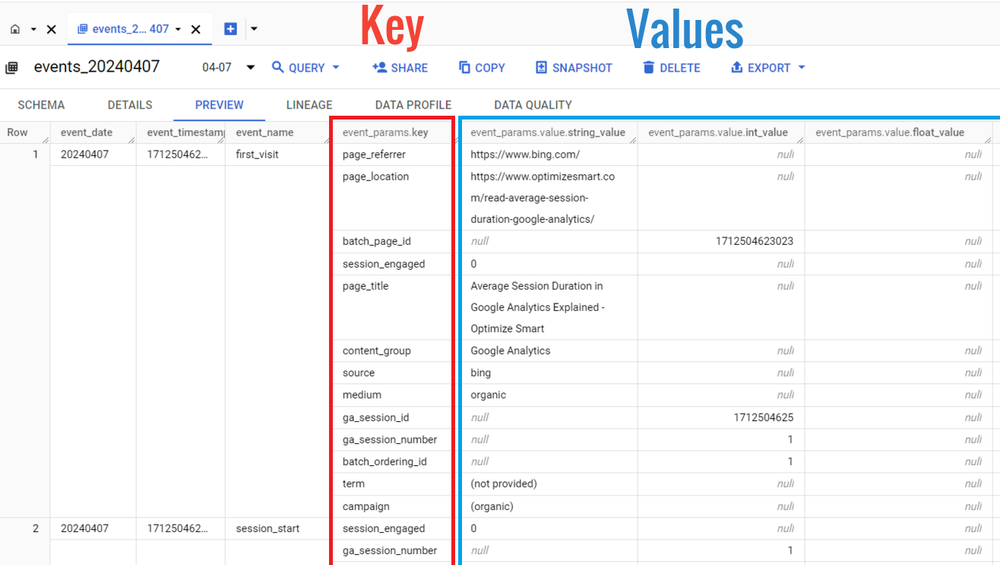Open dropdown arrow next to new tab icon
This screenshot has height=565, width=1000.
tap(252, 29)
